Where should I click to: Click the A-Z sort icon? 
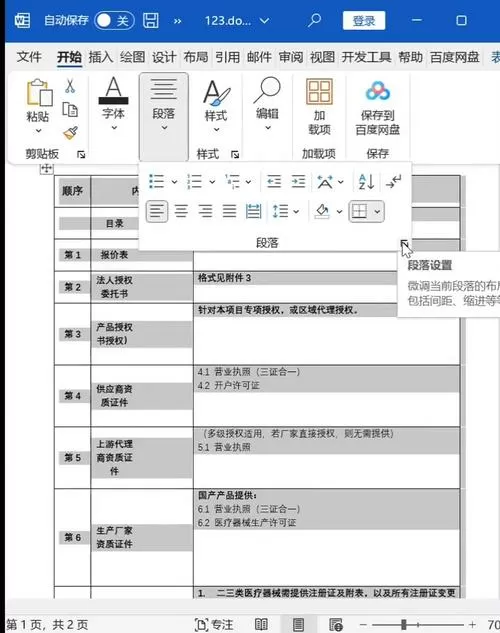coord(366,182)
